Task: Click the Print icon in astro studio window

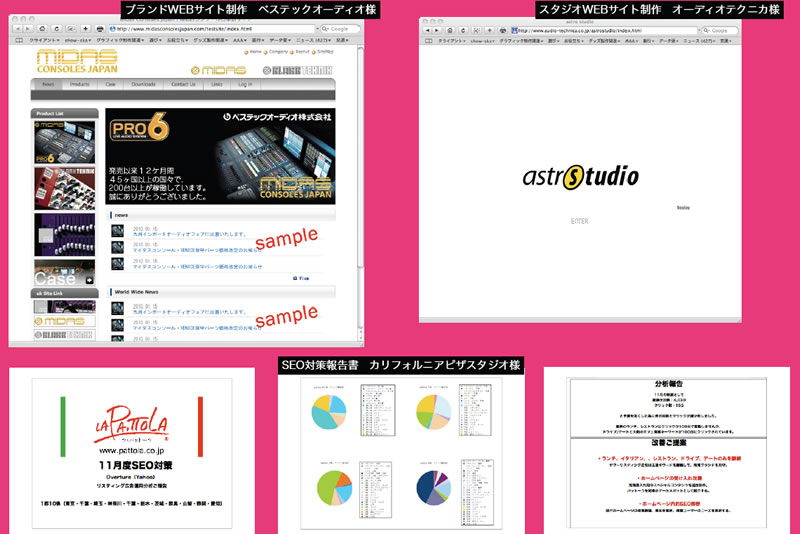Action: pyautogui.click(x=503, y=31)
